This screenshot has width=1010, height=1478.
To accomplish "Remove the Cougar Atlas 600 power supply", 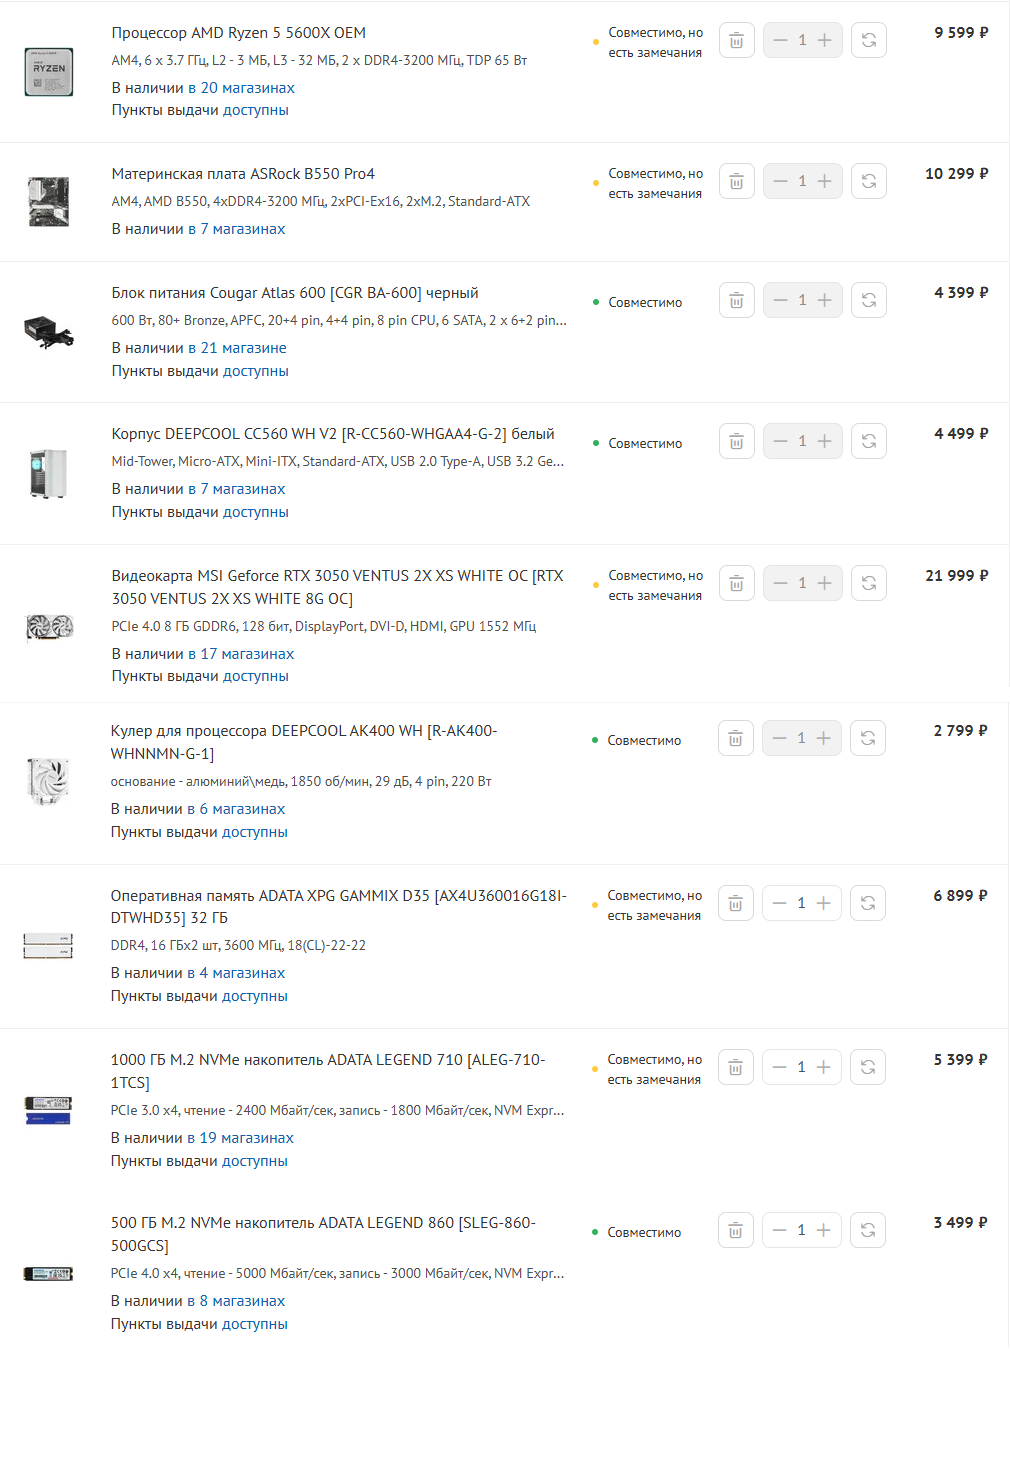I will coord(736,300).
